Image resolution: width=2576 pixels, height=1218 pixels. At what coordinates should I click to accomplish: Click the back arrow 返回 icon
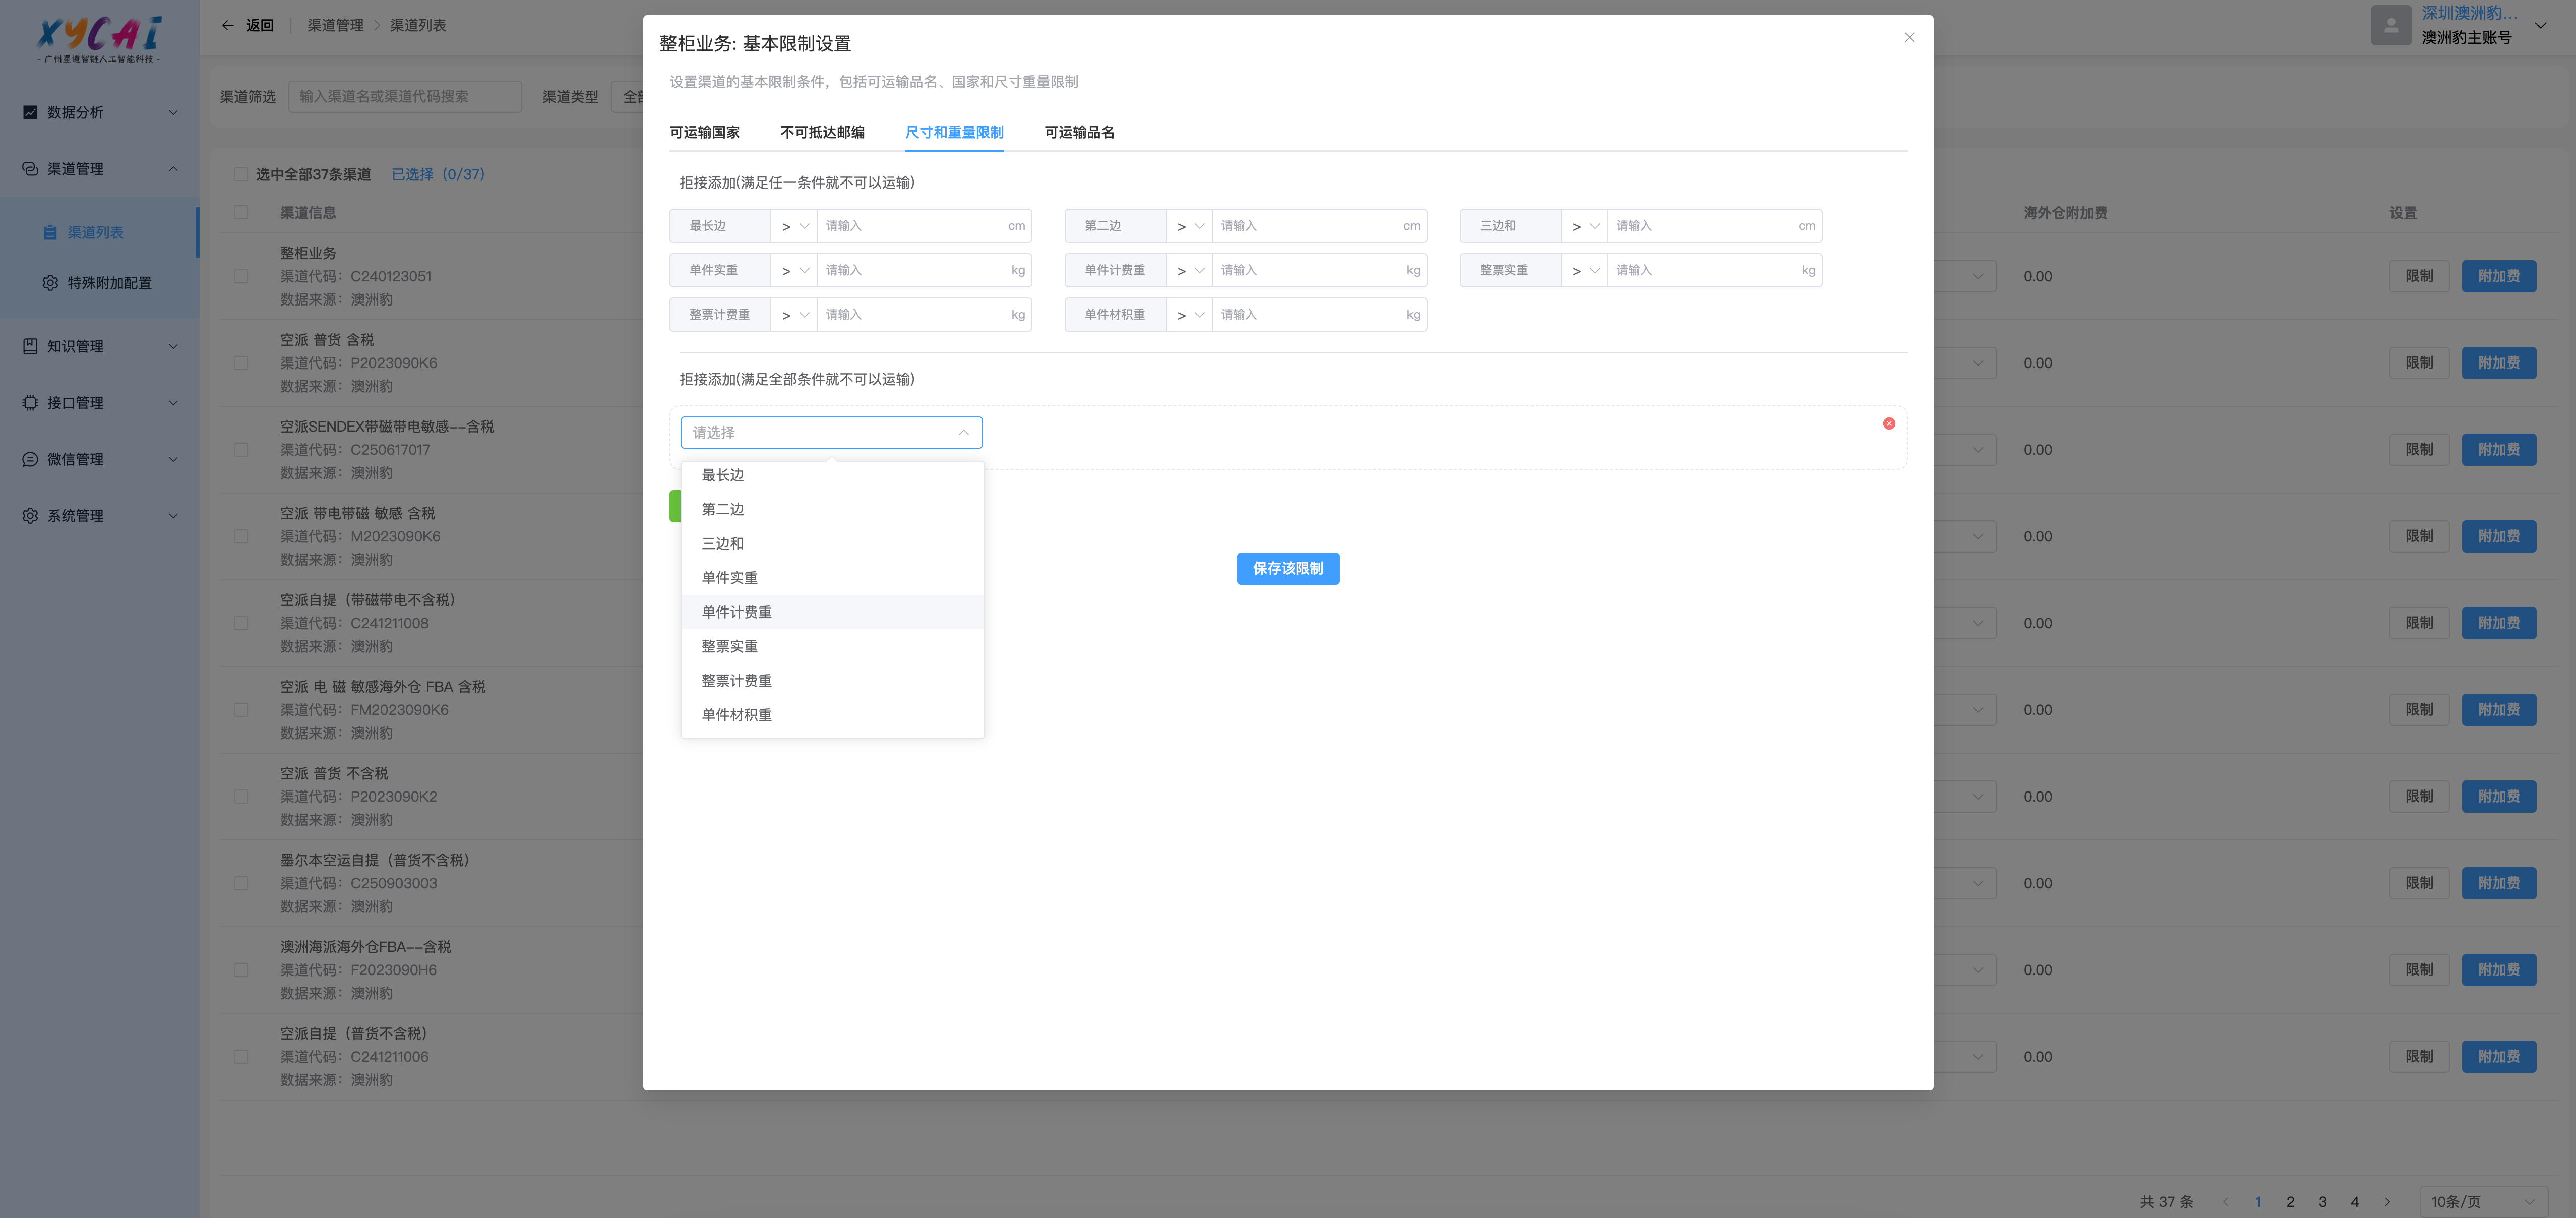click(x=228, y=25)
